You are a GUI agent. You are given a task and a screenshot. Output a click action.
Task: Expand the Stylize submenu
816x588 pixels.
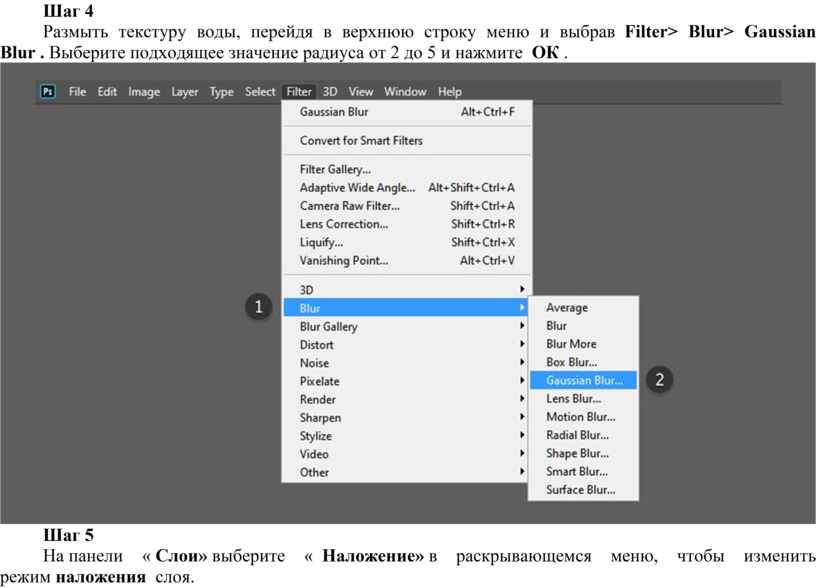[407, 436]
